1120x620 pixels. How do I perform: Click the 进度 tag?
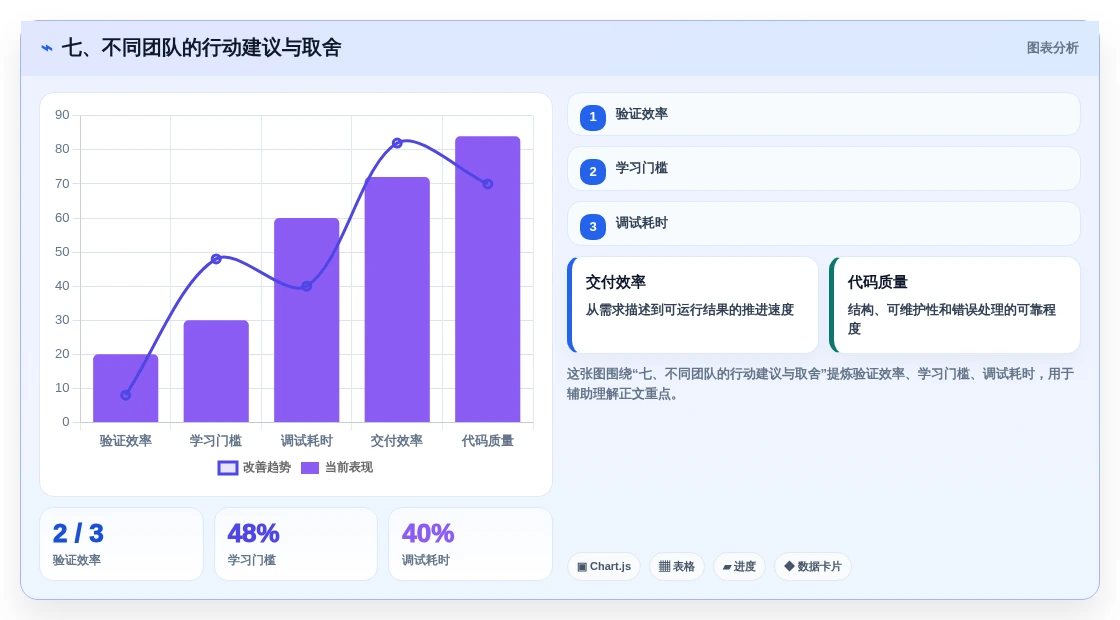(x=739, y=566)
